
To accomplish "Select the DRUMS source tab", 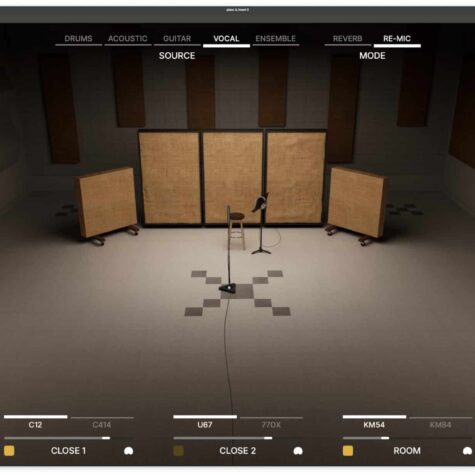I will [x=78, y=39].
